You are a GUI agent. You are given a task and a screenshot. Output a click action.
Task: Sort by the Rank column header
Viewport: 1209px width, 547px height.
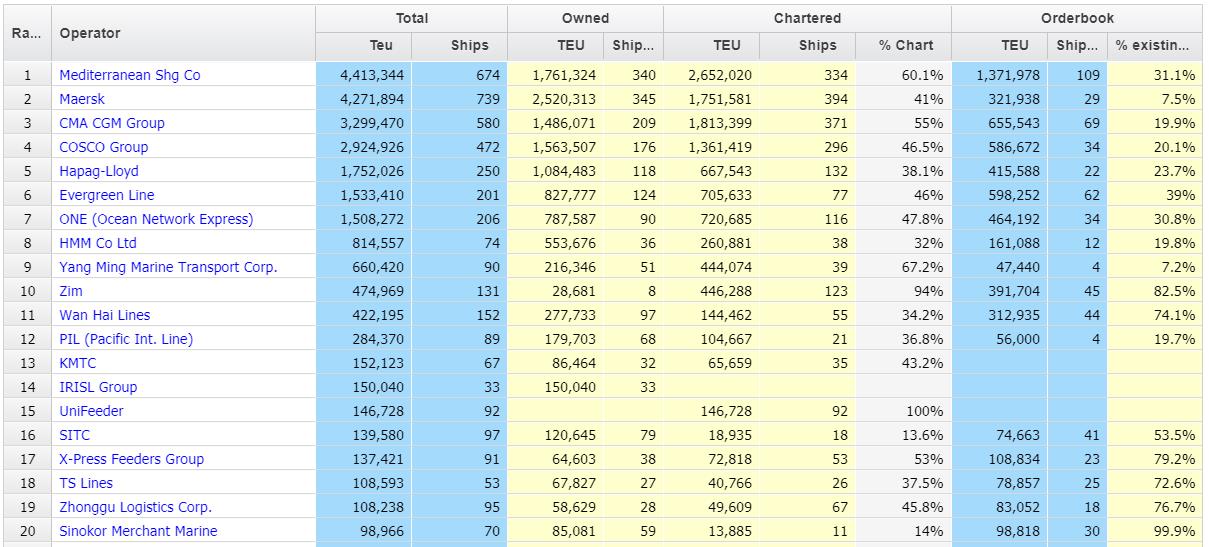(26, 33)
